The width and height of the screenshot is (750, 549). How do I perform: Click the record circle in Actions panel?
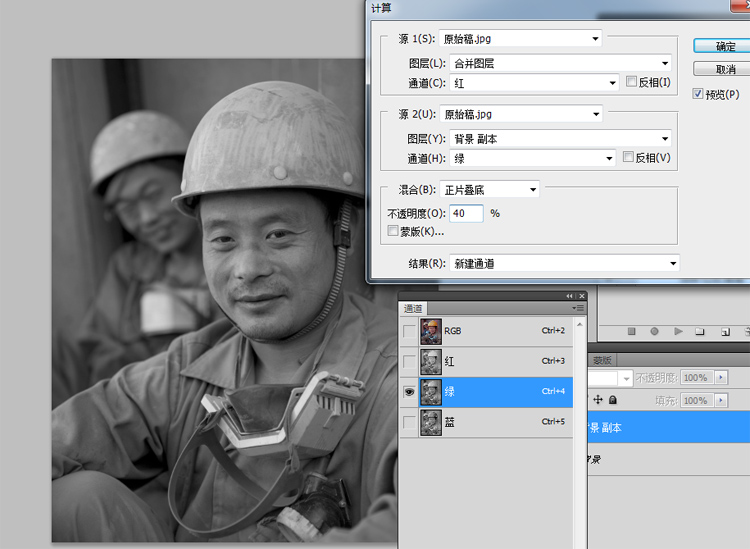click(654, 331)
